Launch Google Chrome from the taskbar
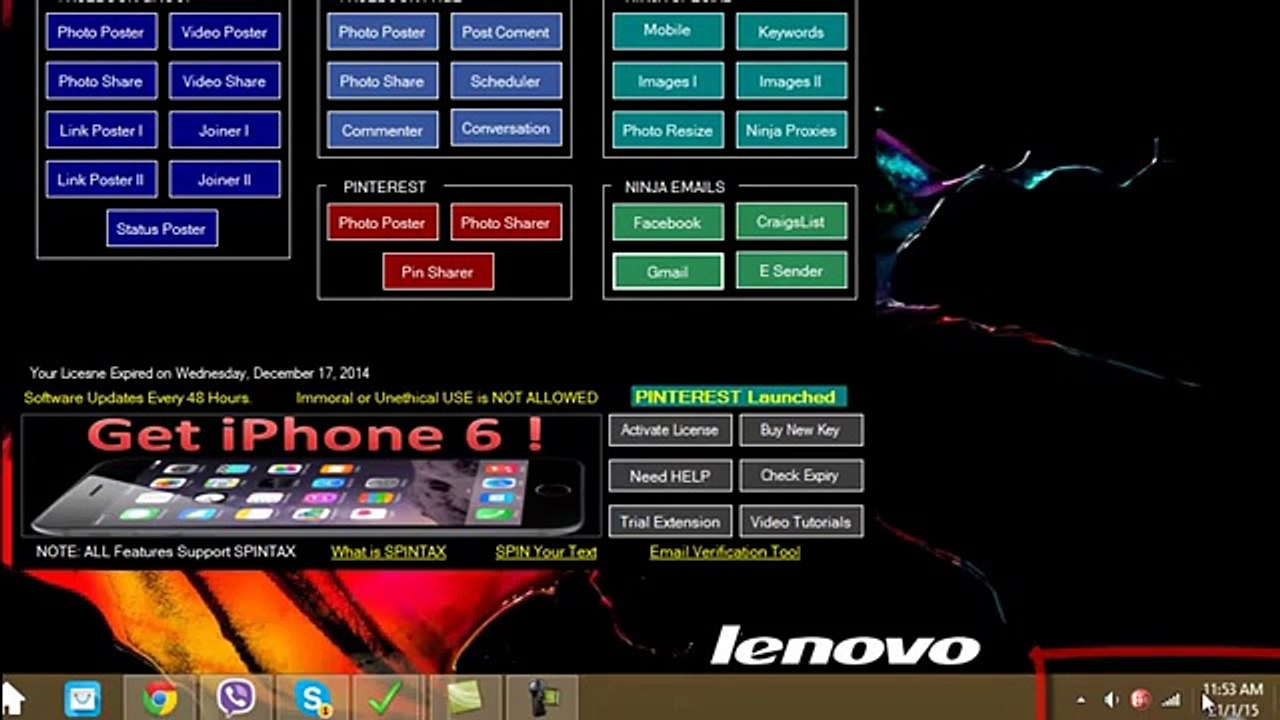The image size is (1280, 720). point(160,698)
